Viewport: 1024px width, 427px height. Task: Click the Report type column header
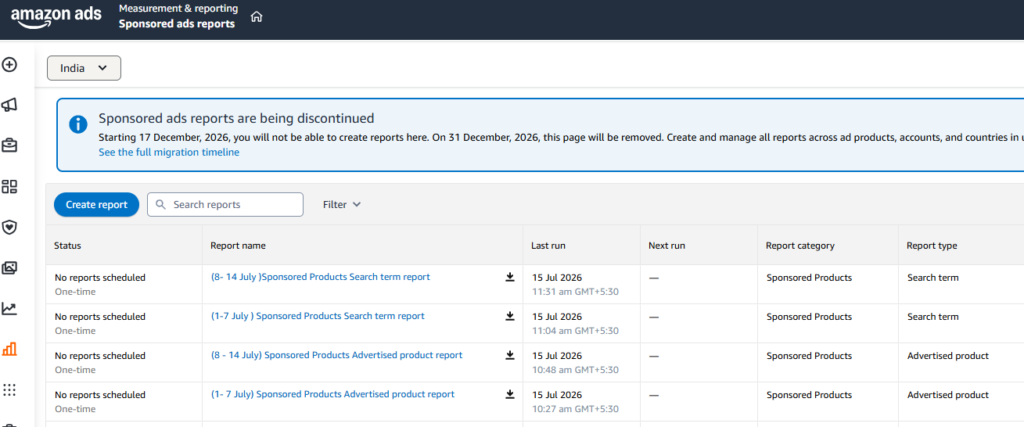pyautogui.click(x=932, y=245)
